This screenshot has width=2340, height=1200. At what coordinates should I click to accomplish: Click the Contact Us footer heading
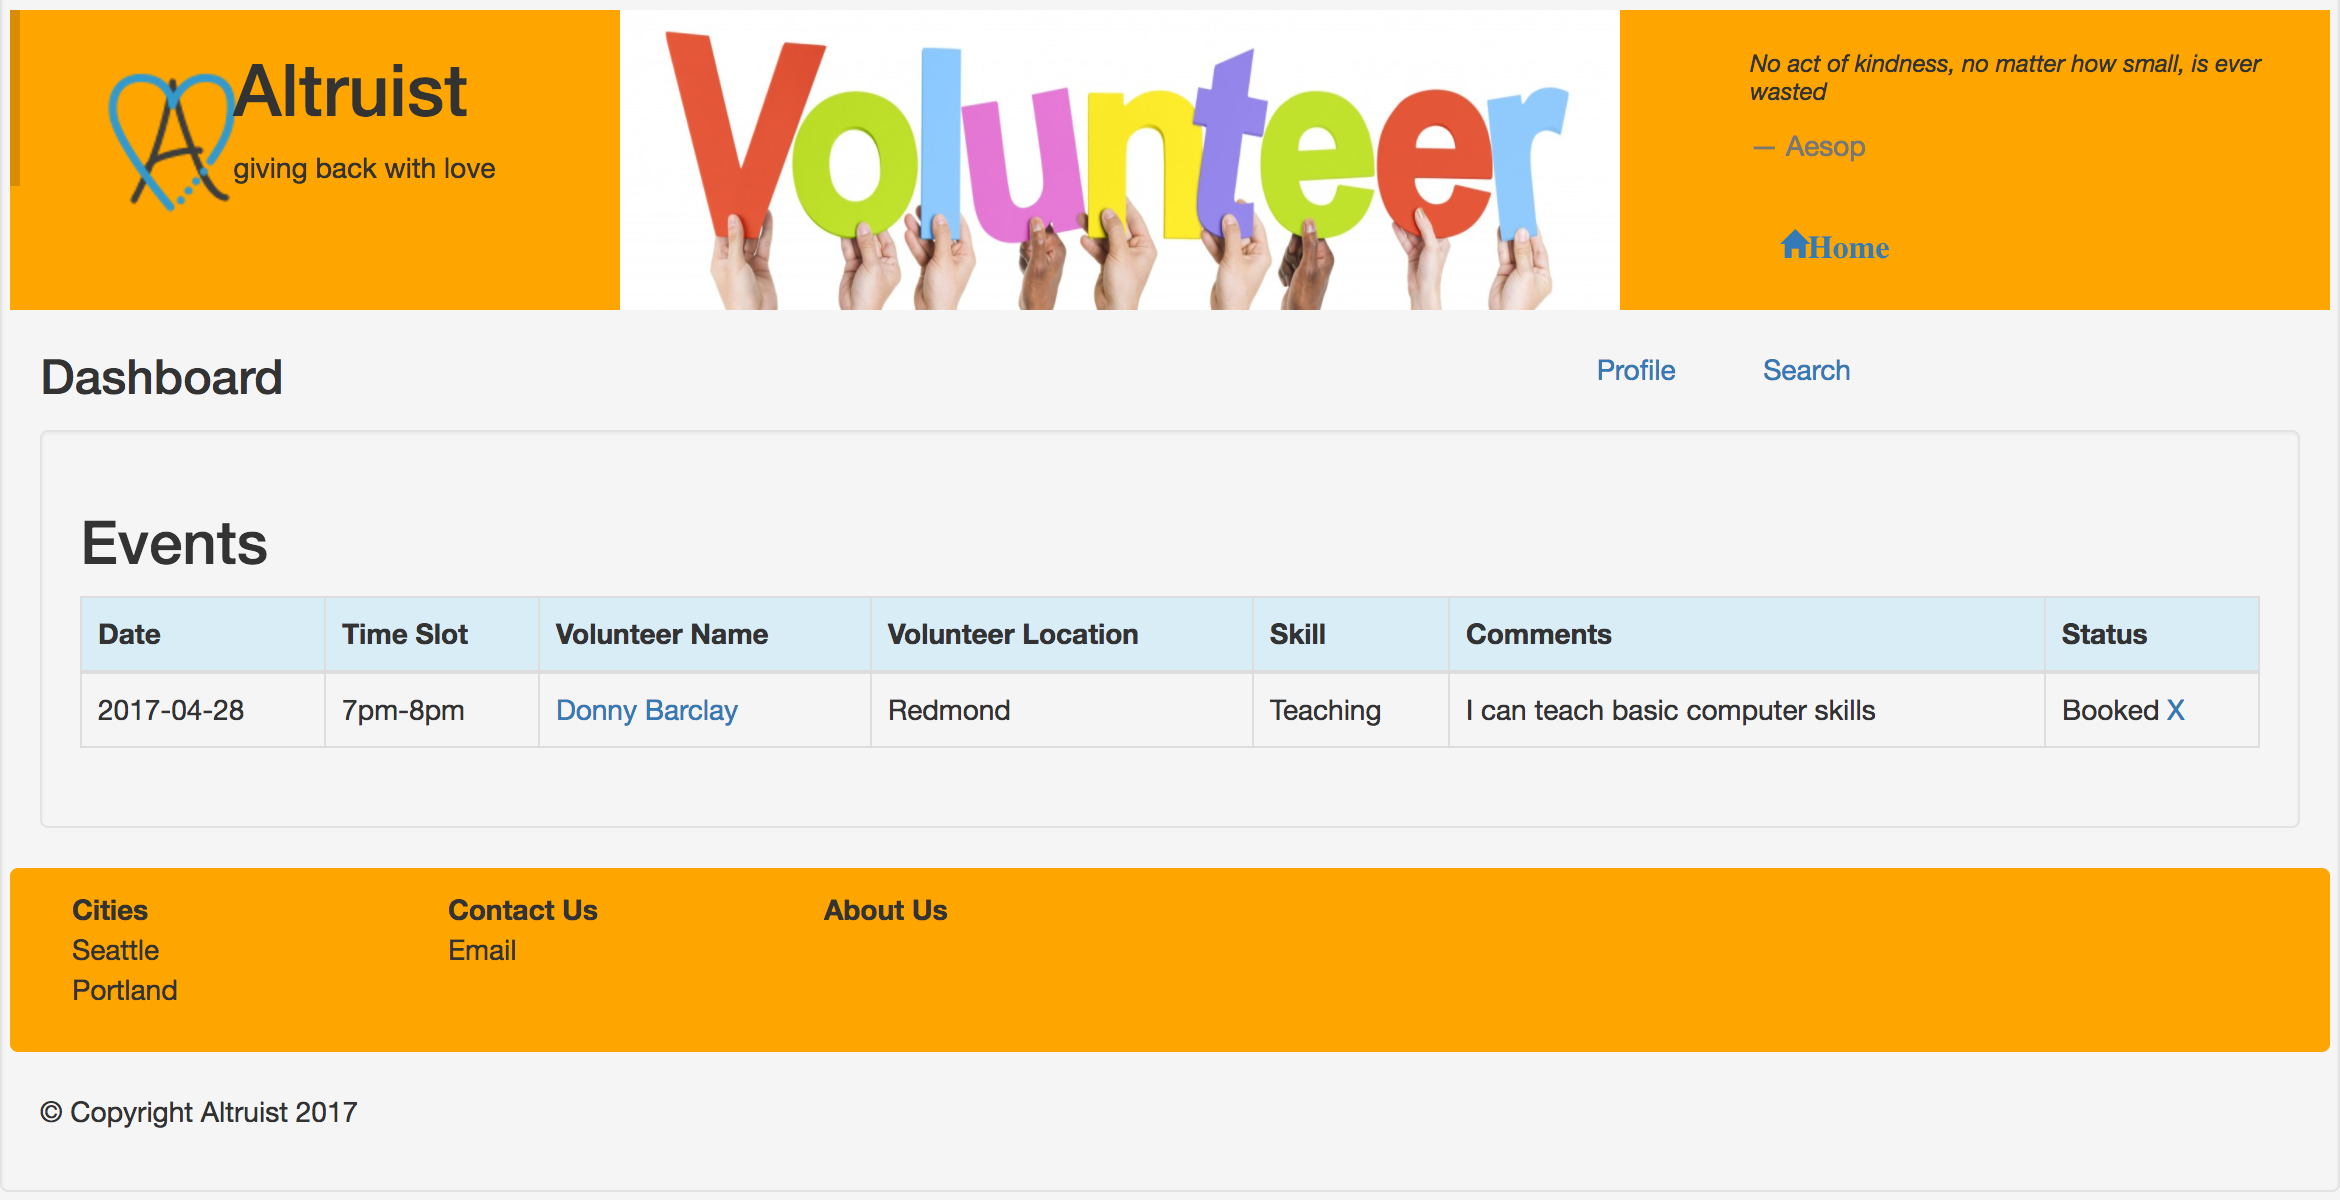(x=522, y=910)
